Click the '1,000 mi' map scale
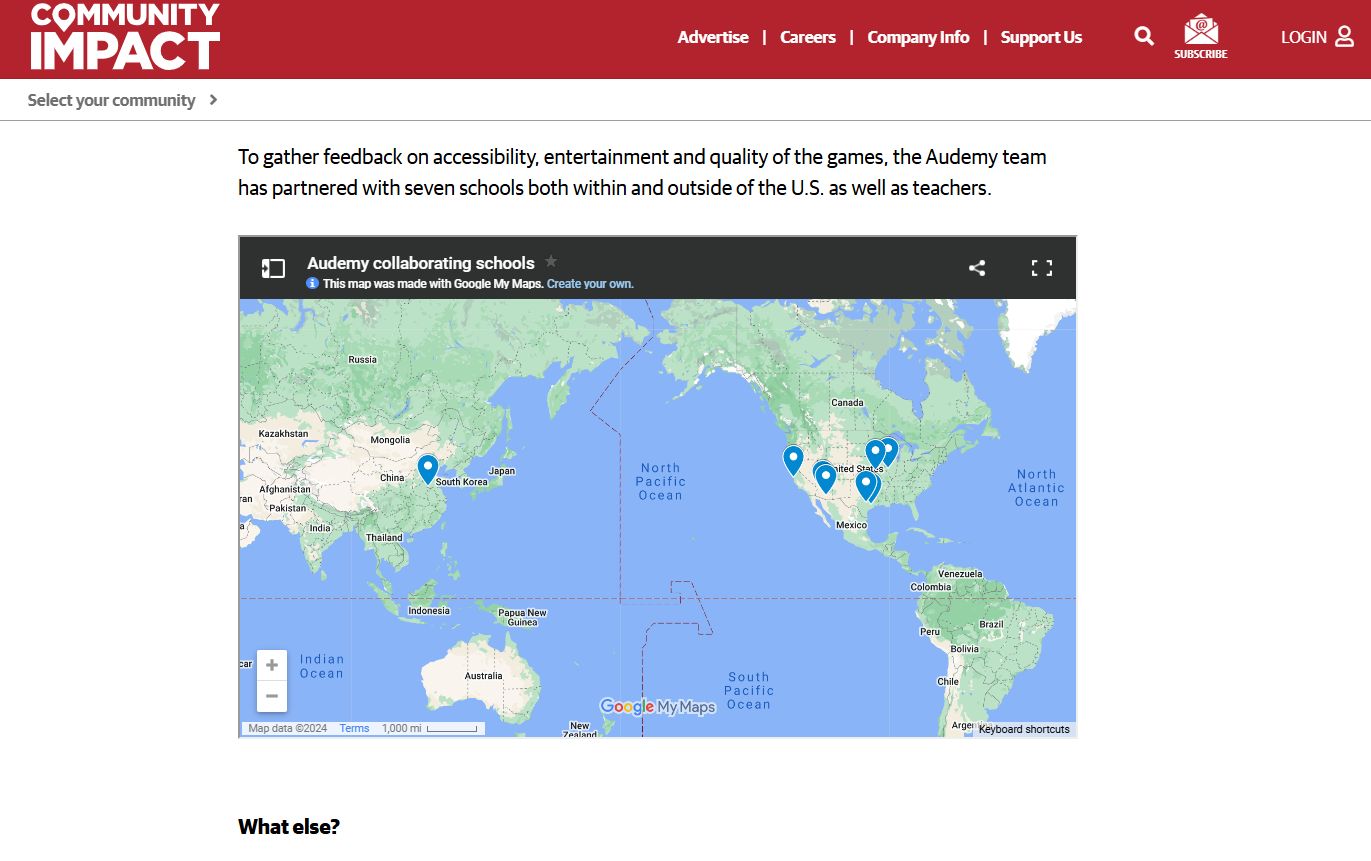 [x=430, y=728]
